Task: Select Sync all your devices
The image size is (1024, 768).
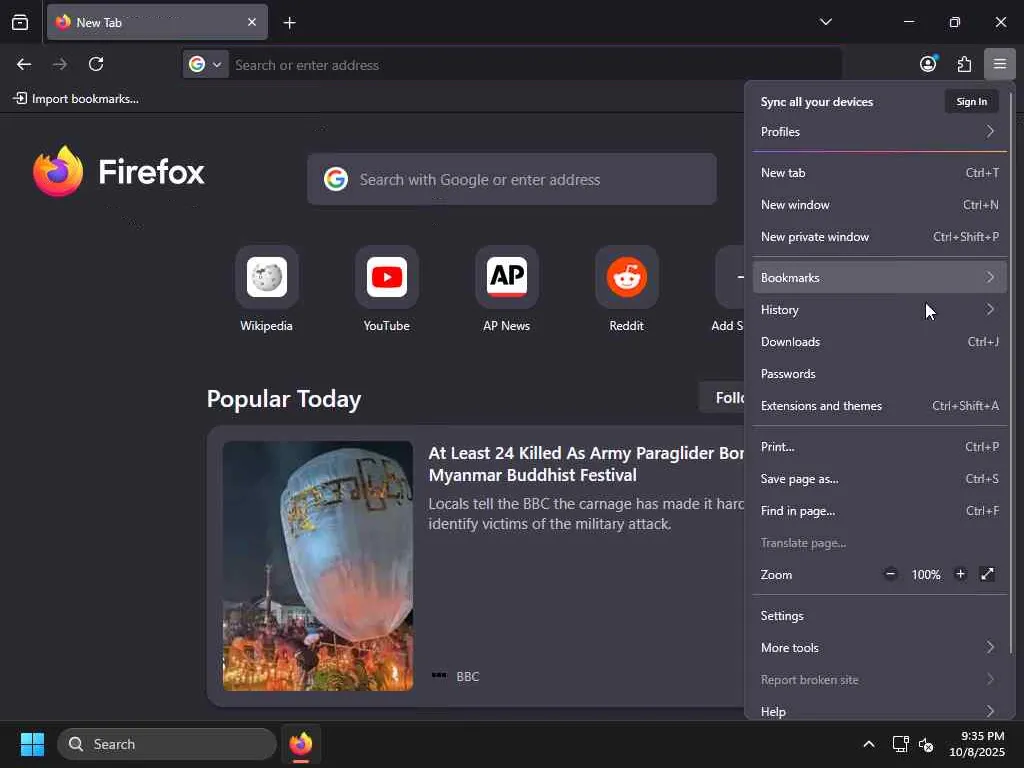Action: tap(816, 102)
